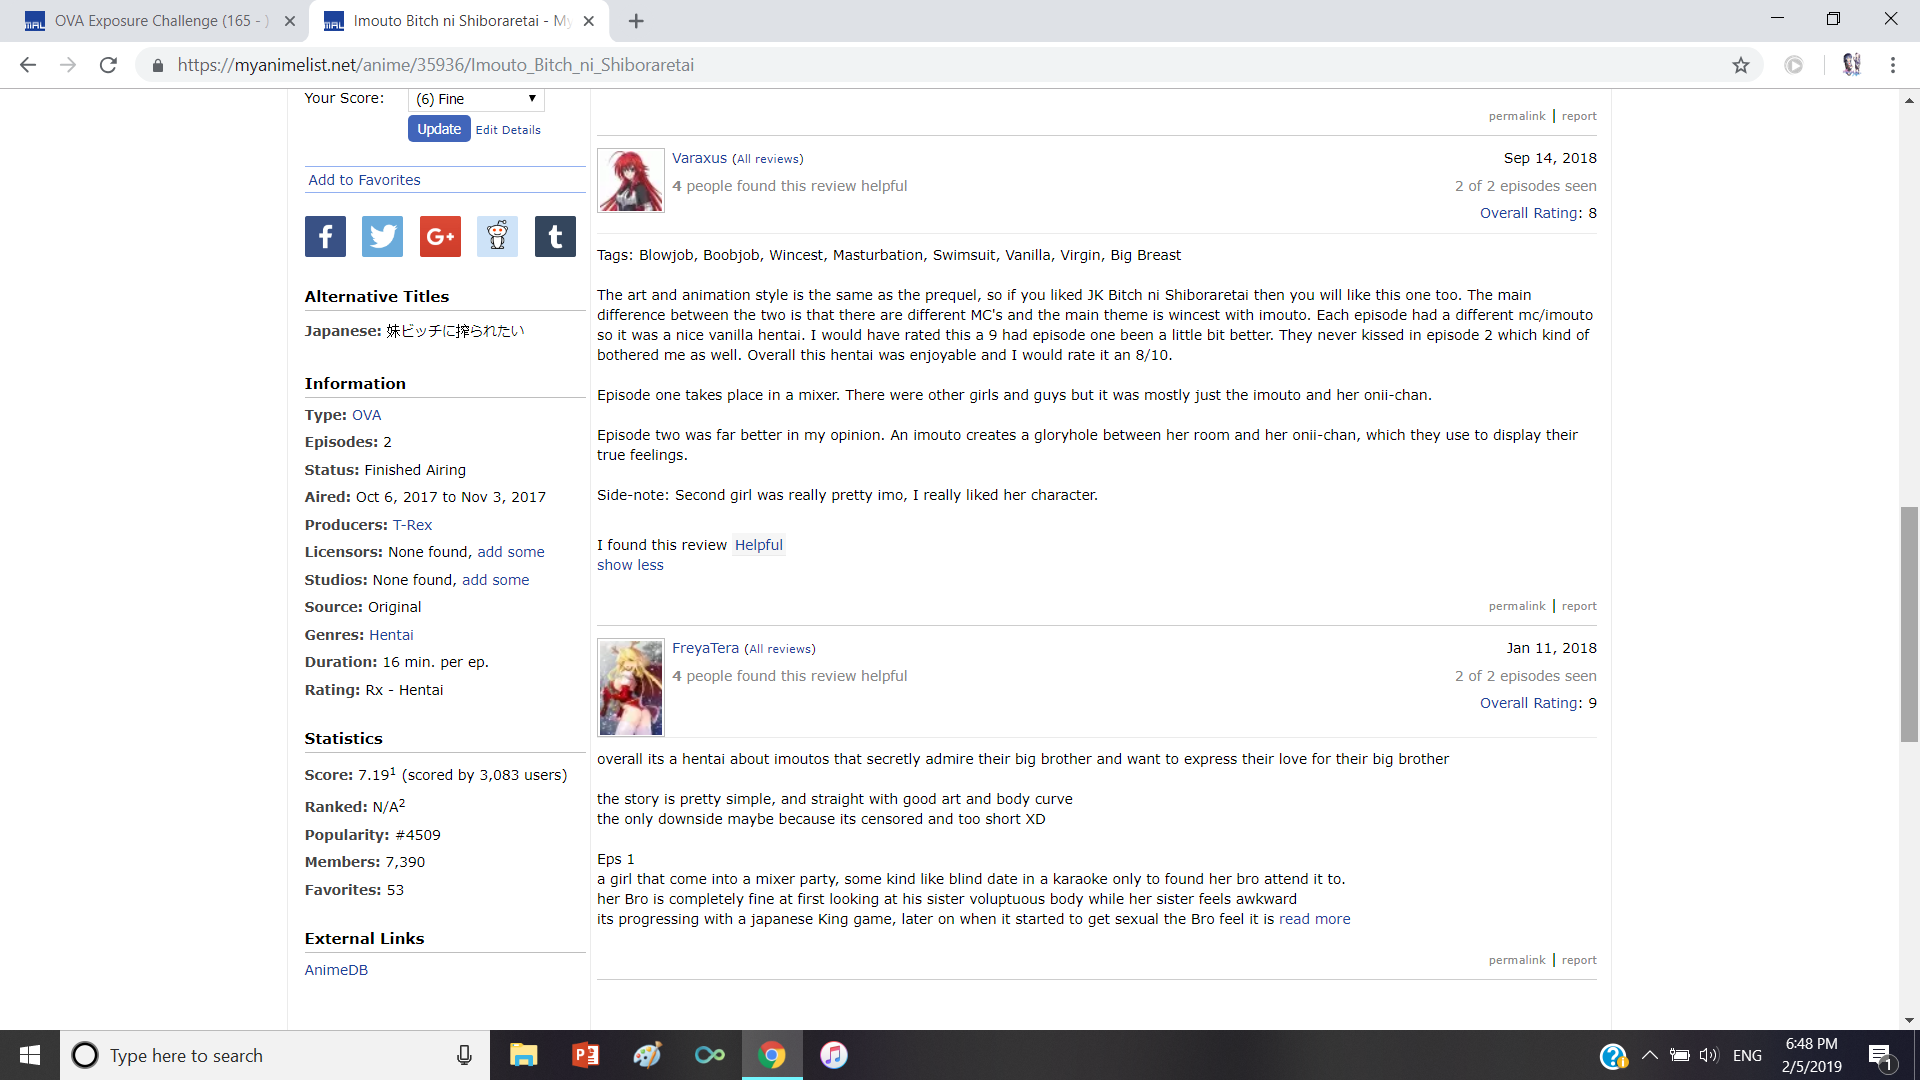Open Chrome menu three-dot icon
Image resolution: width=1920 pixels, height=1080 pixels.
pyautogui.click(x=1893, y=65)
